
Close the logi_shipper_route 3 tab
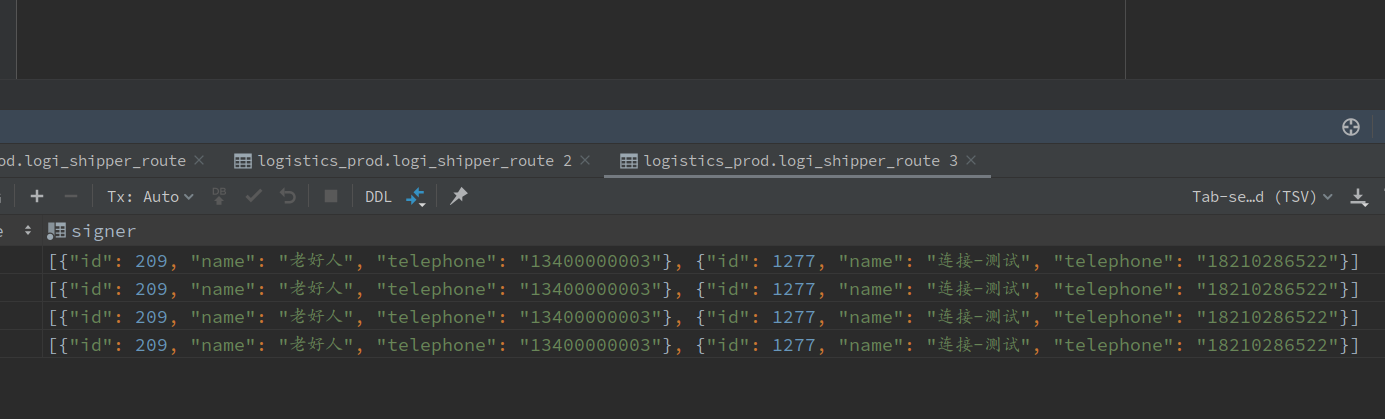click(971, 160)
